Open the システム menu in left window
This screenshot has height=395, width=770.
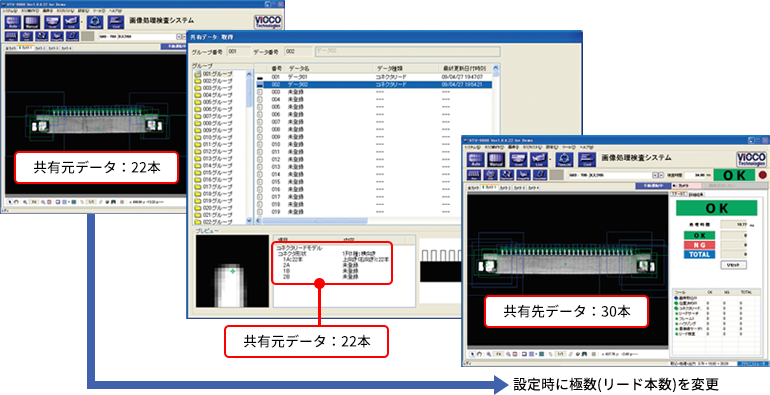tap(9, 10)
